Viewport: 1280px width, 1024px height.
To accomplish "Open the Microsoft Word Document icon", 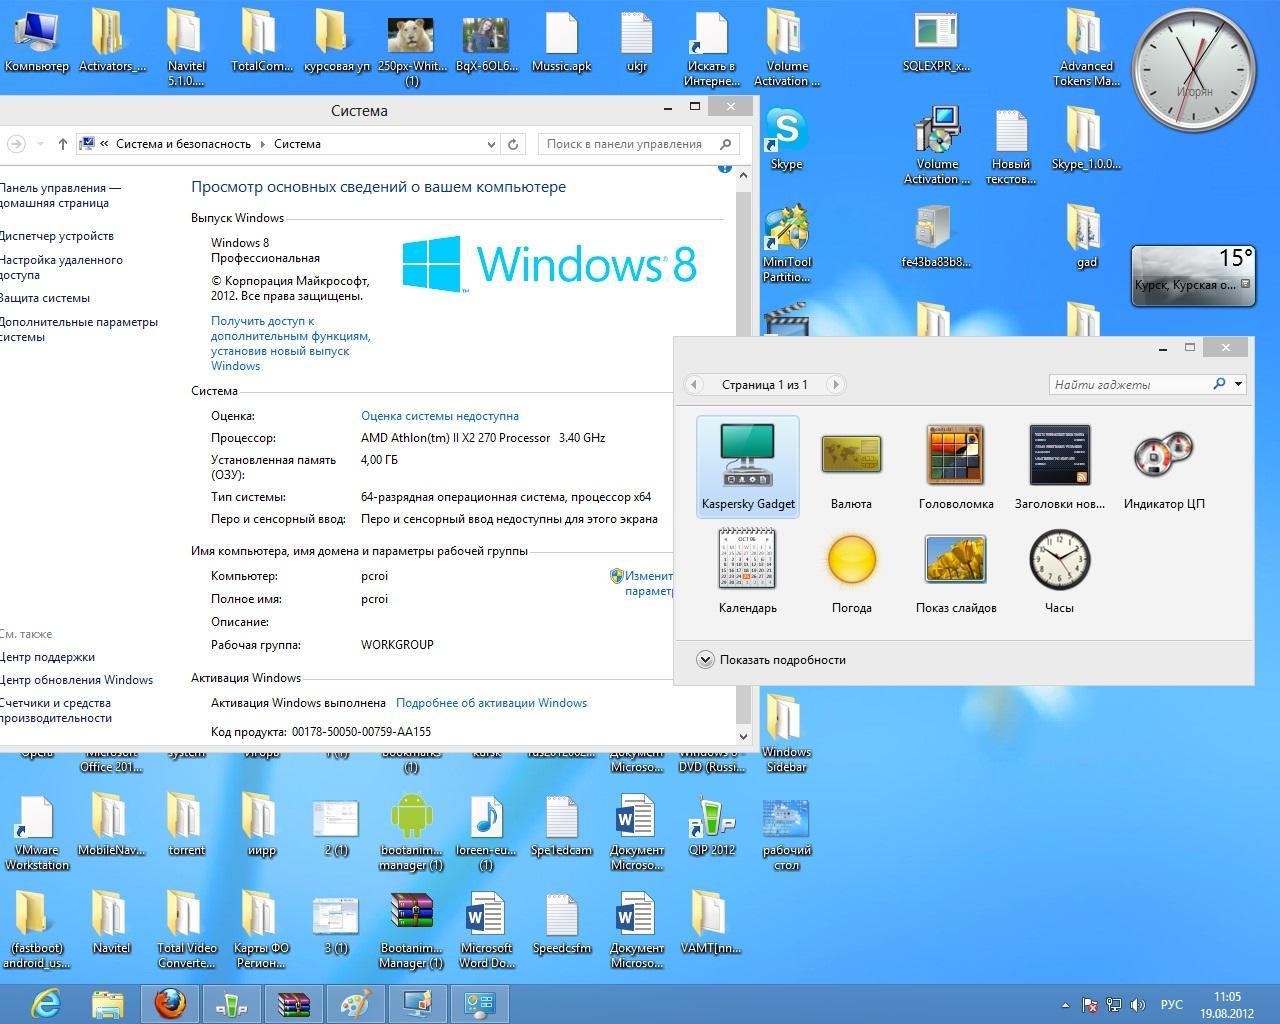I will [487, 930].
